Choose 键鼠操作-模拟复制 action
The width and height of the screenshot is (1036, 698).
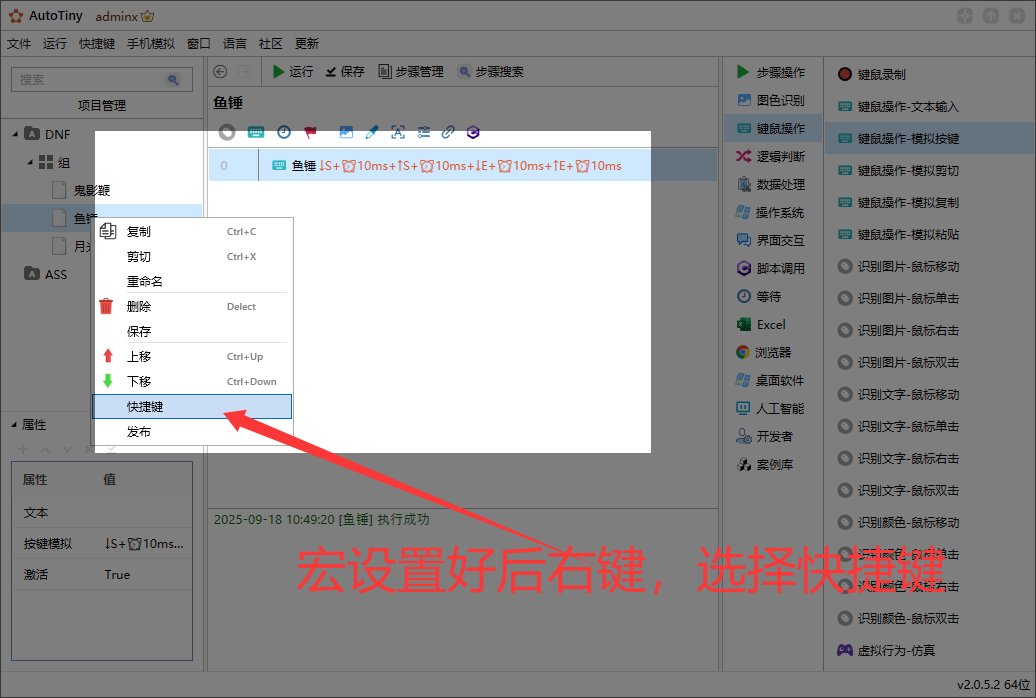(x=899, y=202)
